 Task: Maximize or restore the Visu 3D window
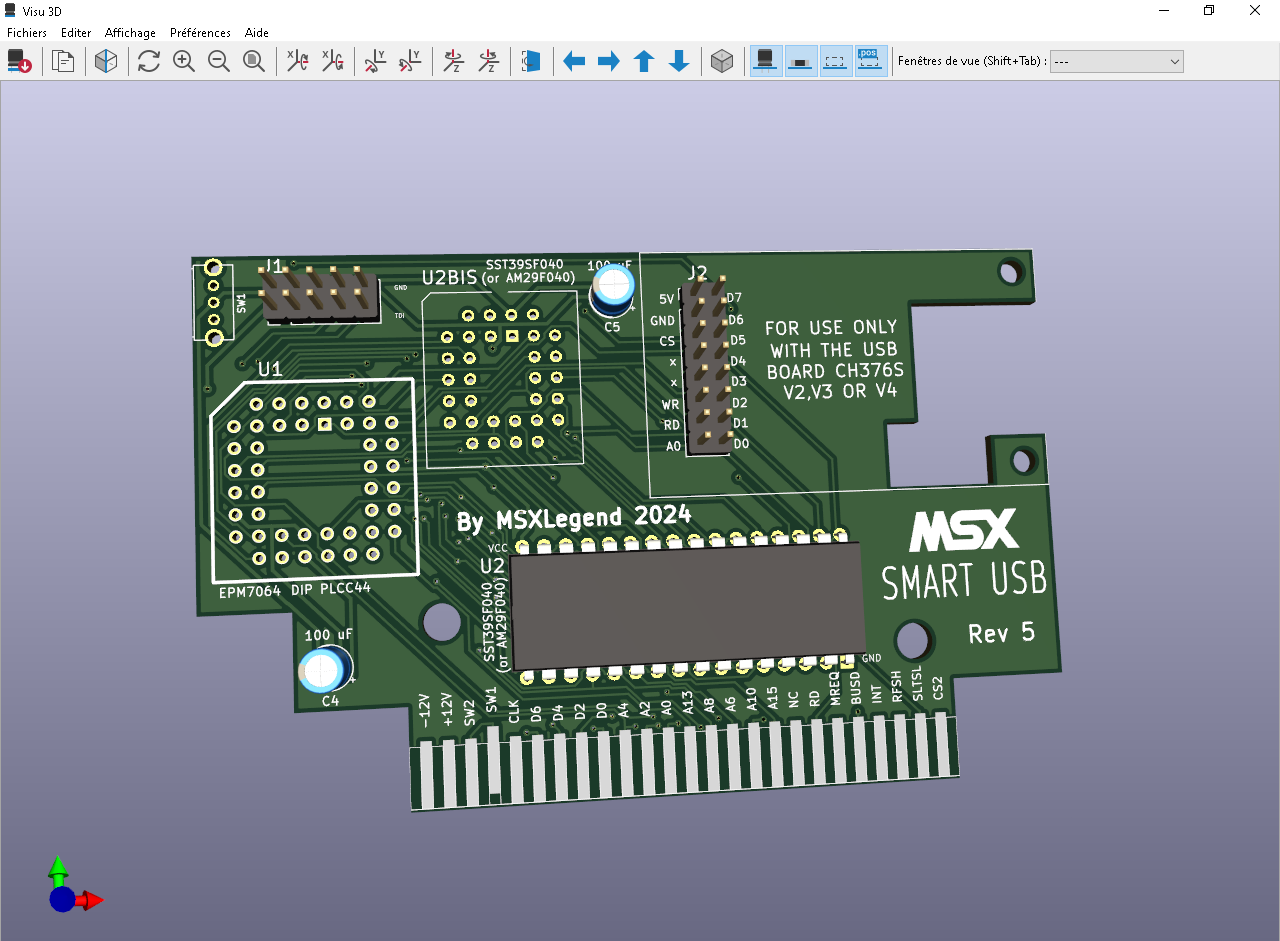1209,10
